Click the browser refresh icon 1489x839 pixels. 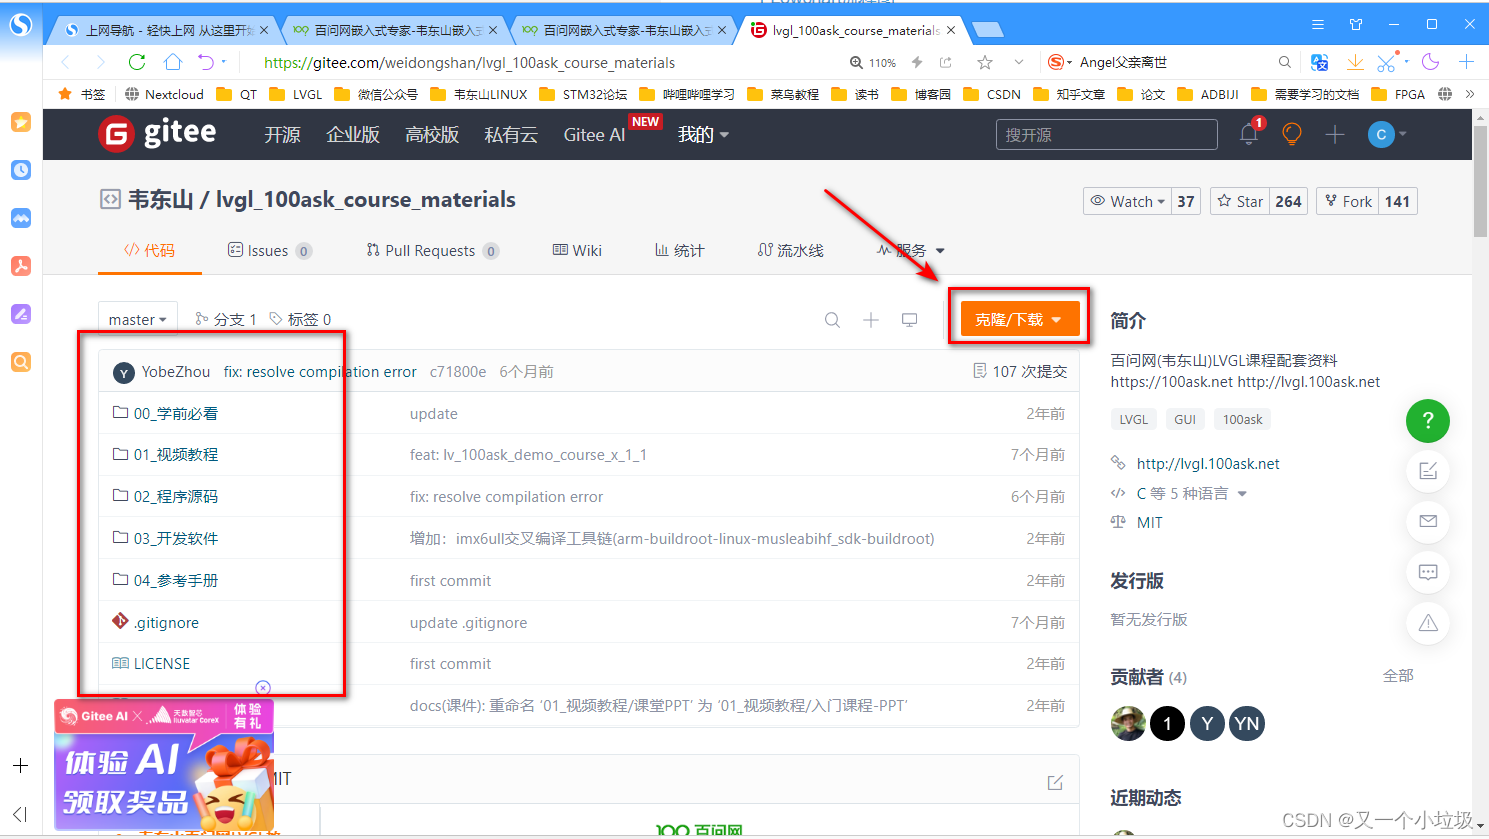click(137, 62)
